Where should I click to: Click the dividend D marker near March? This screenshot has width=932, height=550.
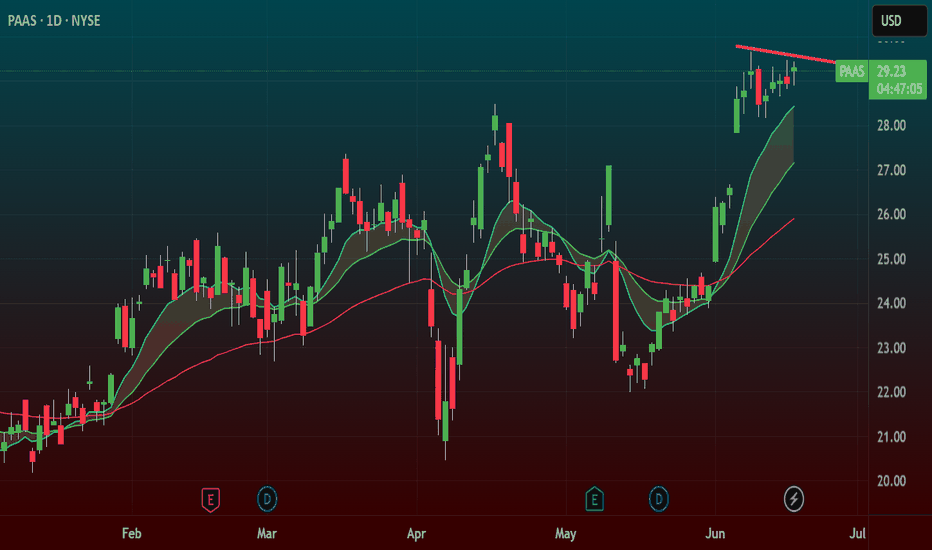(x=267, y=499)
